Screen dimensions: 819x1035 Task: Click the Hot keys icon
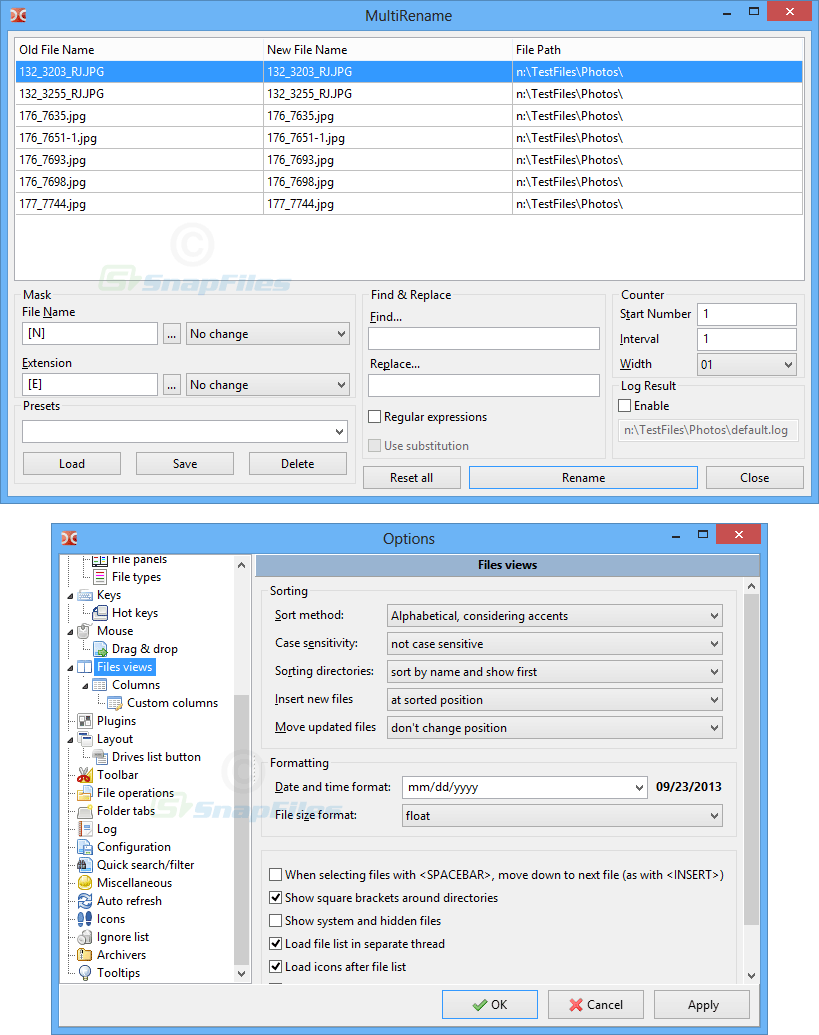(x=100, y=613)
